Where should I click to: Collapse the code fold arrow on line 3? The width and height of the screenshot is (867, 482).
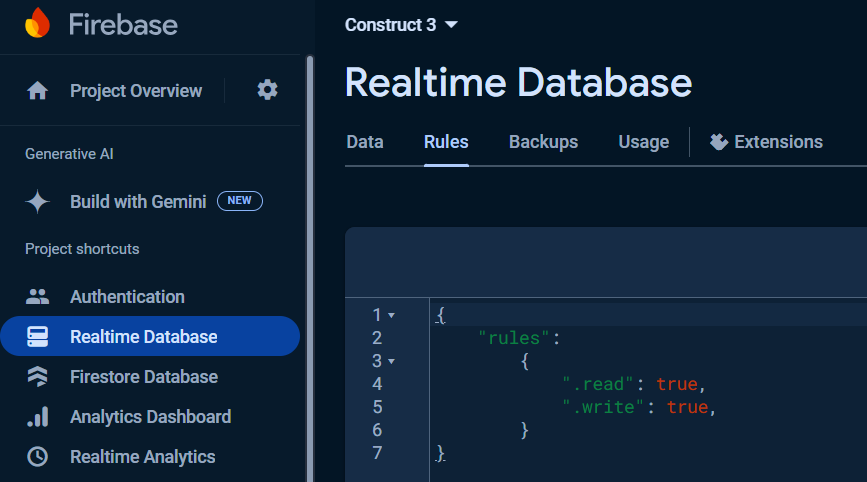click(391, 361)
